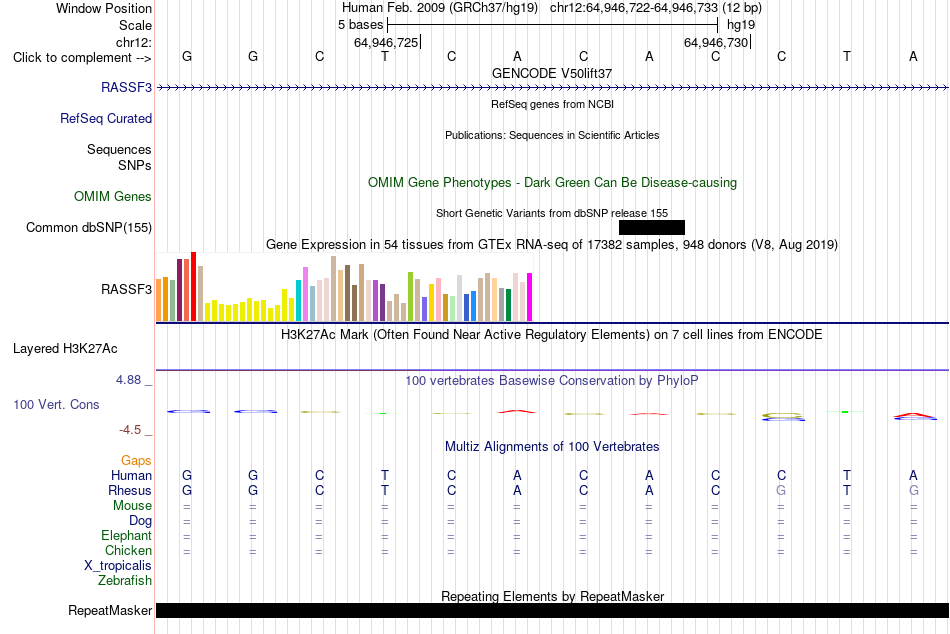The image size is (950, 634).
Task: Click the bright green GTEx expression bar
Action: pyautogui.click(x=410, y=296)
